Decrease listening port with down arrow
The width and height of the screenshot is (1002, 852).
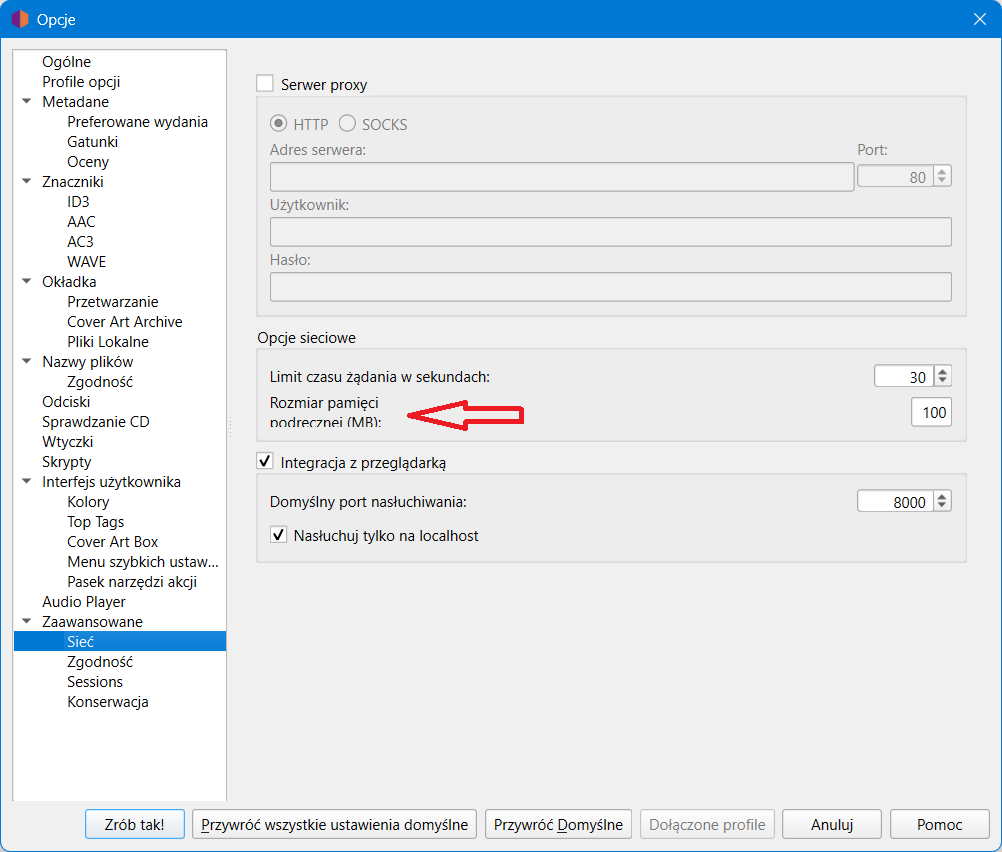pyautogui.click(x=943, y=507)
